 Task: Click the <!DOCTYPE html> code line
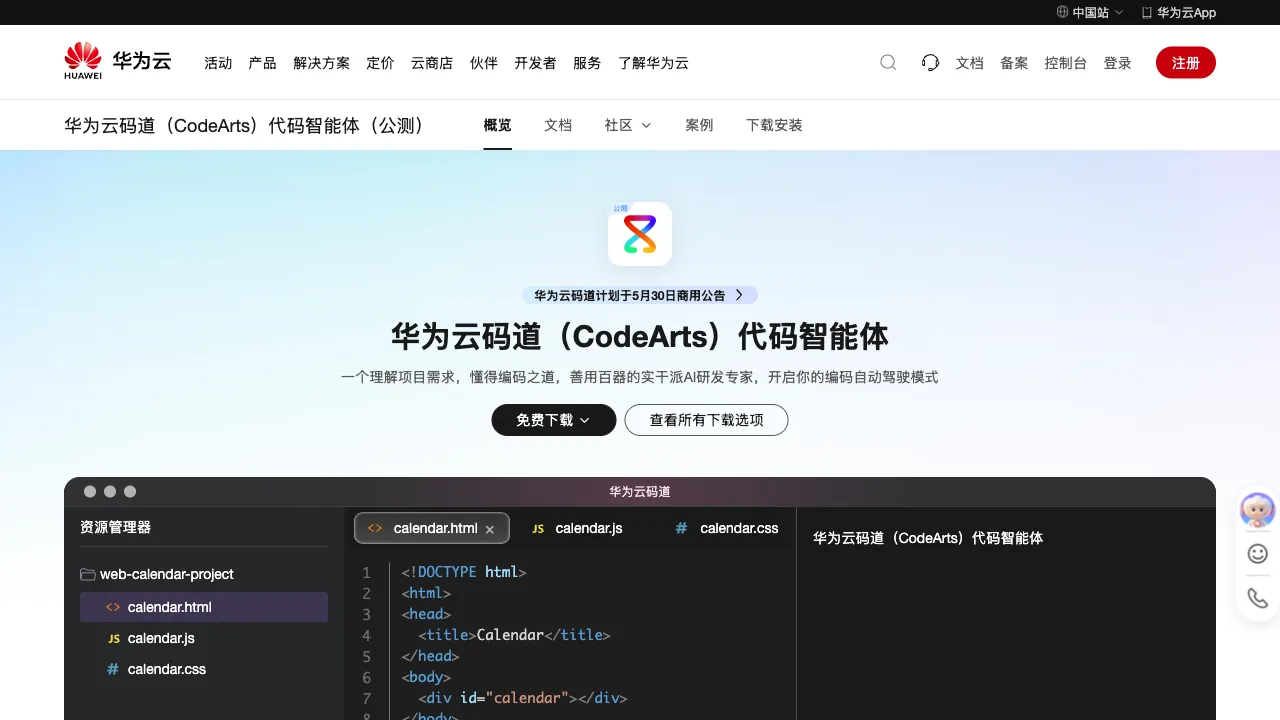[464, 572]
